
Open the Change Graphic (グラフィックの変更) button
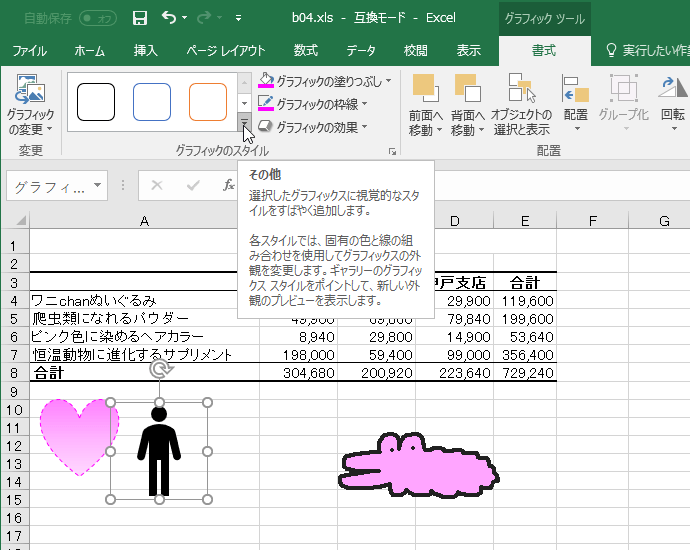click(x=30, y=107)
